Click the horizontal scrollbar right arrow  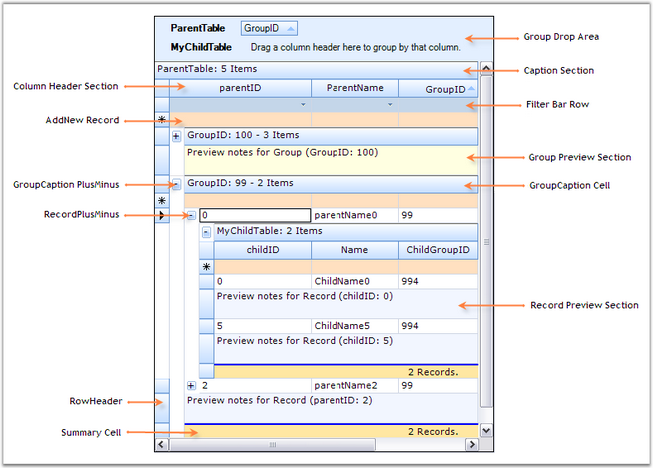(472, 445)
